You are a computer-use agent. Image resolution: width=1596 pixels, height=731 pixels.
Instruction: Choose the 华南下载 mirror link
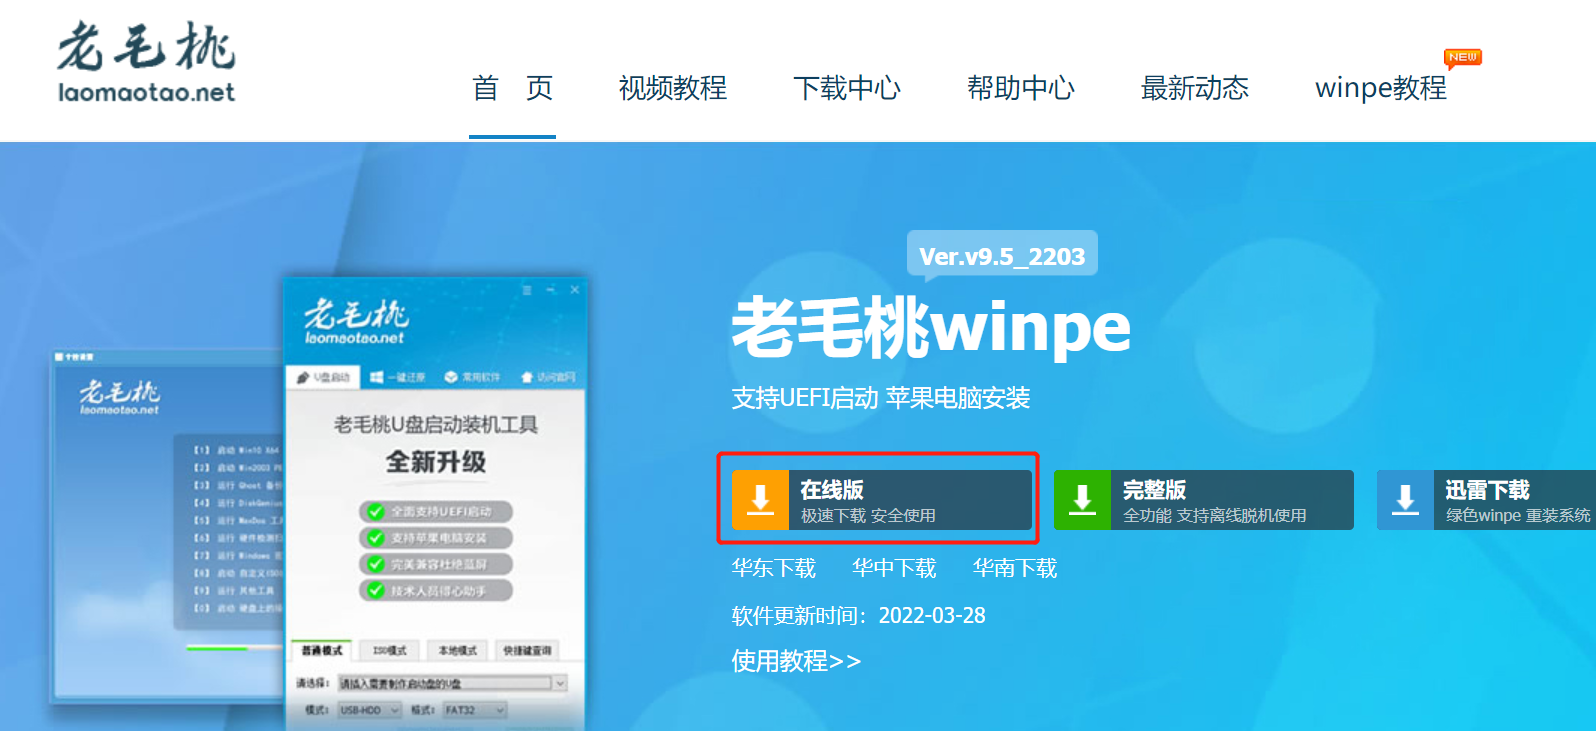pos(1015,568)
